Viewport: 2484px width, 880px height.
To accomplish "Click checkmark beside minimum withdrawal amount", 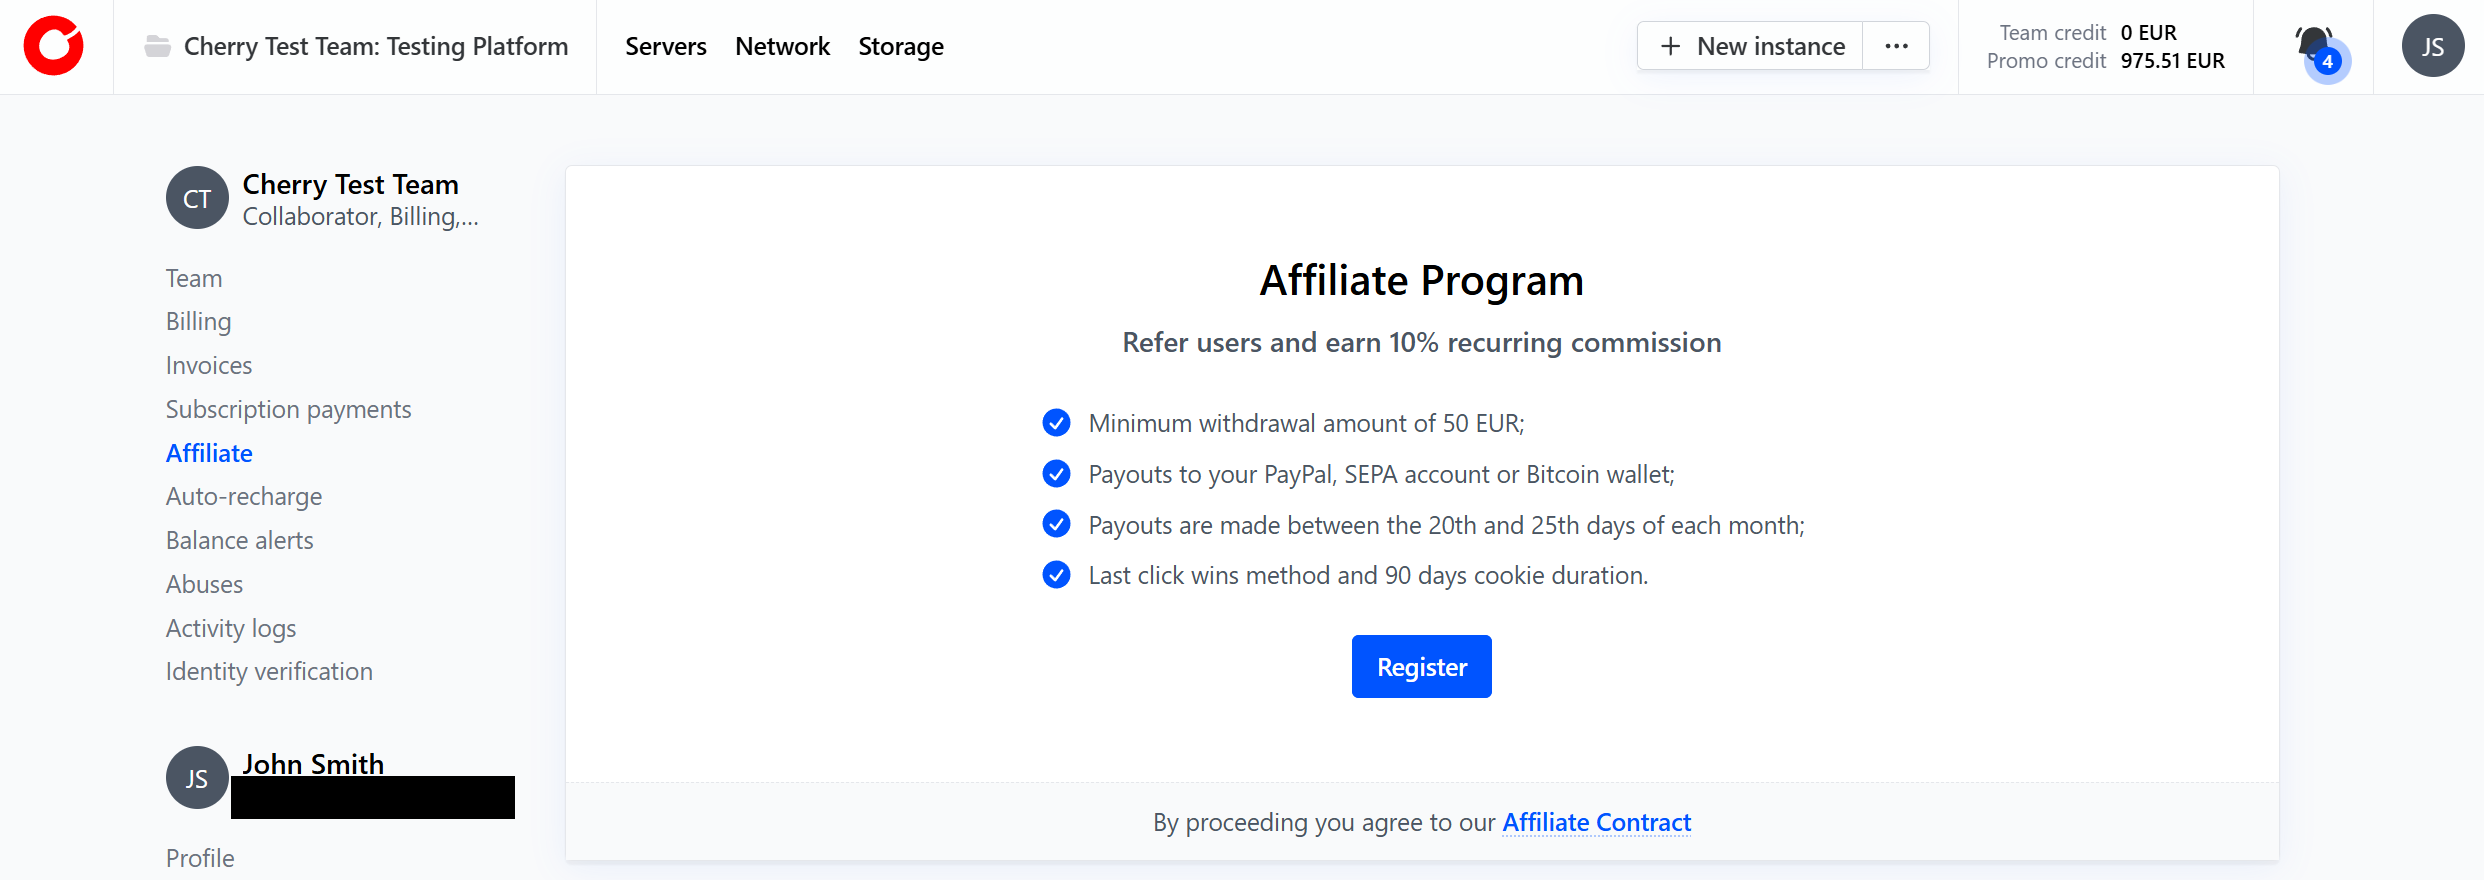I will coord(1056,423).
